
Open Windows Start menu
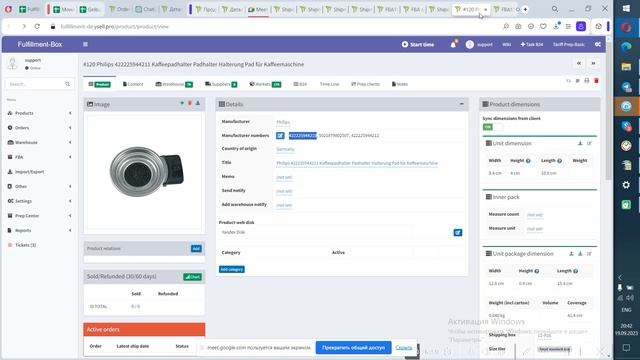[627, 9]
